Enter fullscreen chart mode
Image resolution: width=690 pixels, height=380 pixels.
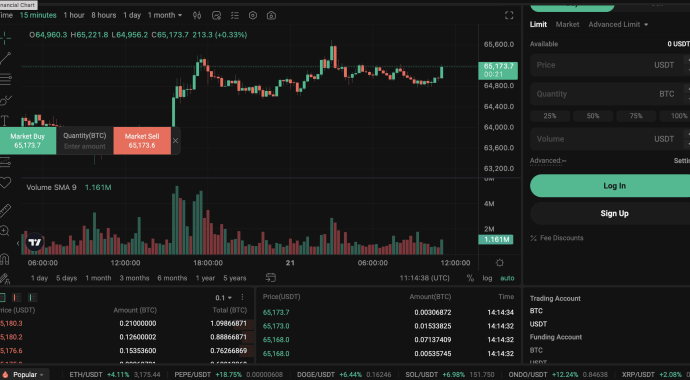tap(509, 15)
